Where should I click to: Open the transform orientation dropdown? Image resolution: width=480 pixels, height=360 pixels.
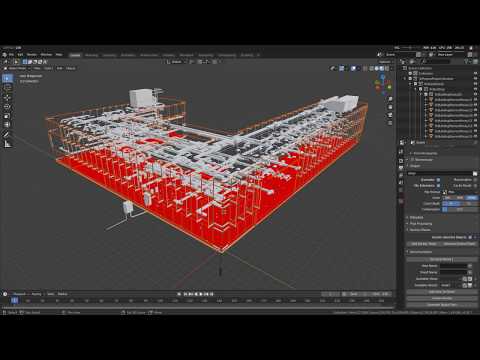176,62
